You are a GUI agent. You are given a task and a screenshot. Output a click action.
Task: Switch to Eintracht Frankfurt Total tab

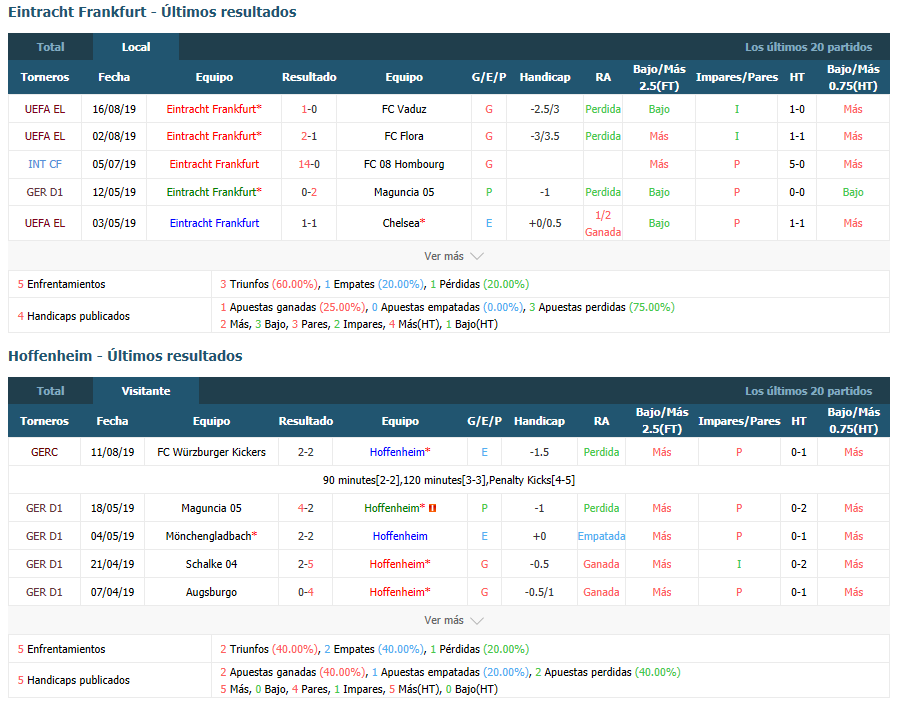(x=50, y=47)
